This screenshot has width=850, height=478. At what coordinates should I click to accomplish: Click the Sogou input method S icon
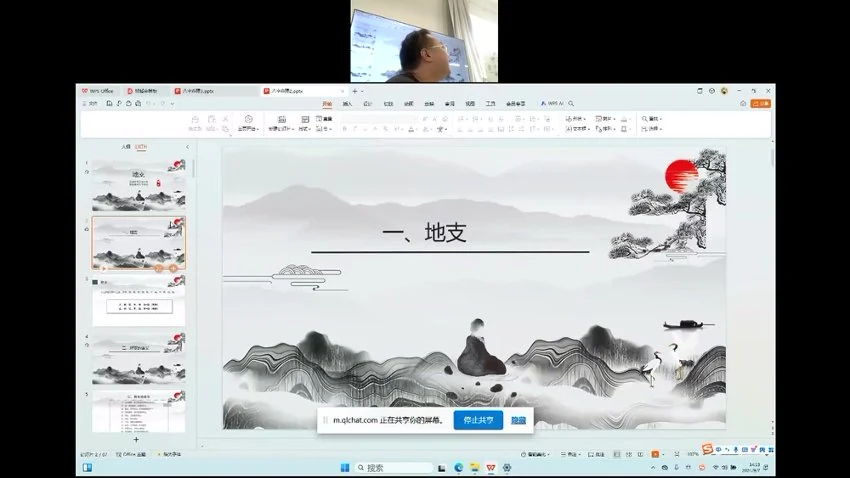coord(707,449)
